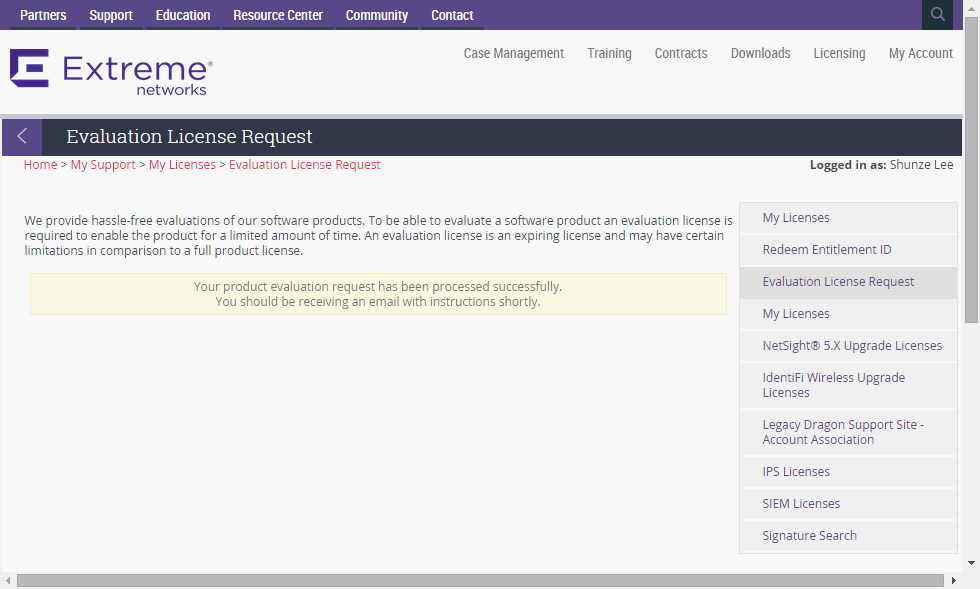
Task: Open NetSight 5.X Upgrade Licenses
Action: [x=848, y=345]
